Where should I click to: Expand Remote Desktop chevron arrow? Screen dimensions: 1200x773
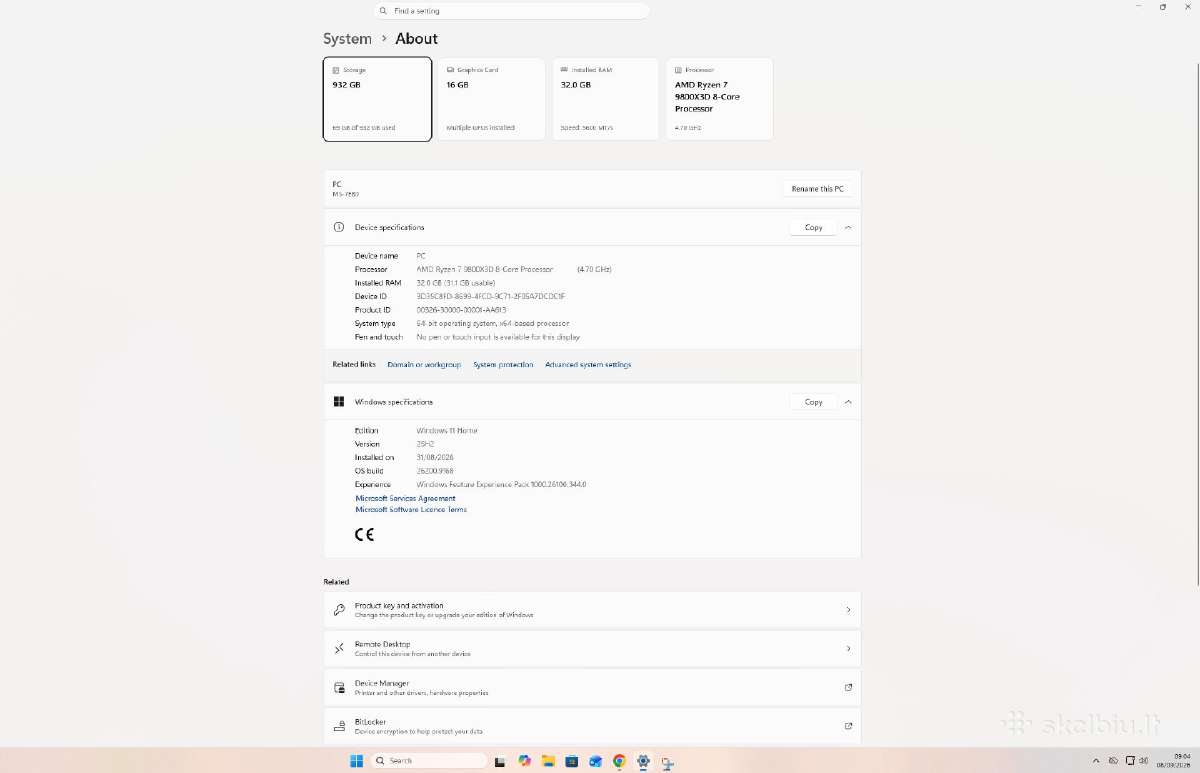coord(848,649)
